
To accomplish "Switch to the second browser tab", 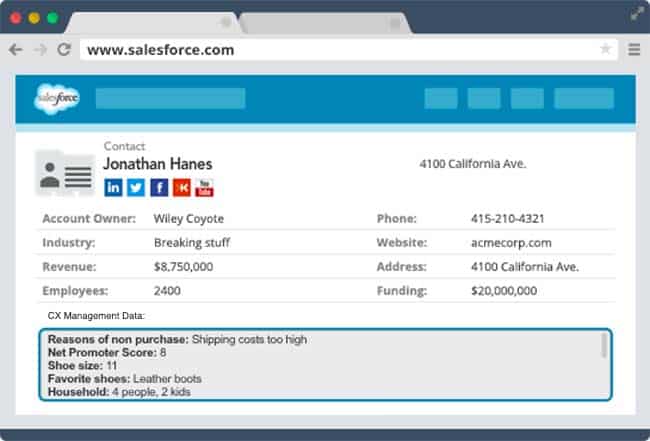I will [x=326, y=24].
